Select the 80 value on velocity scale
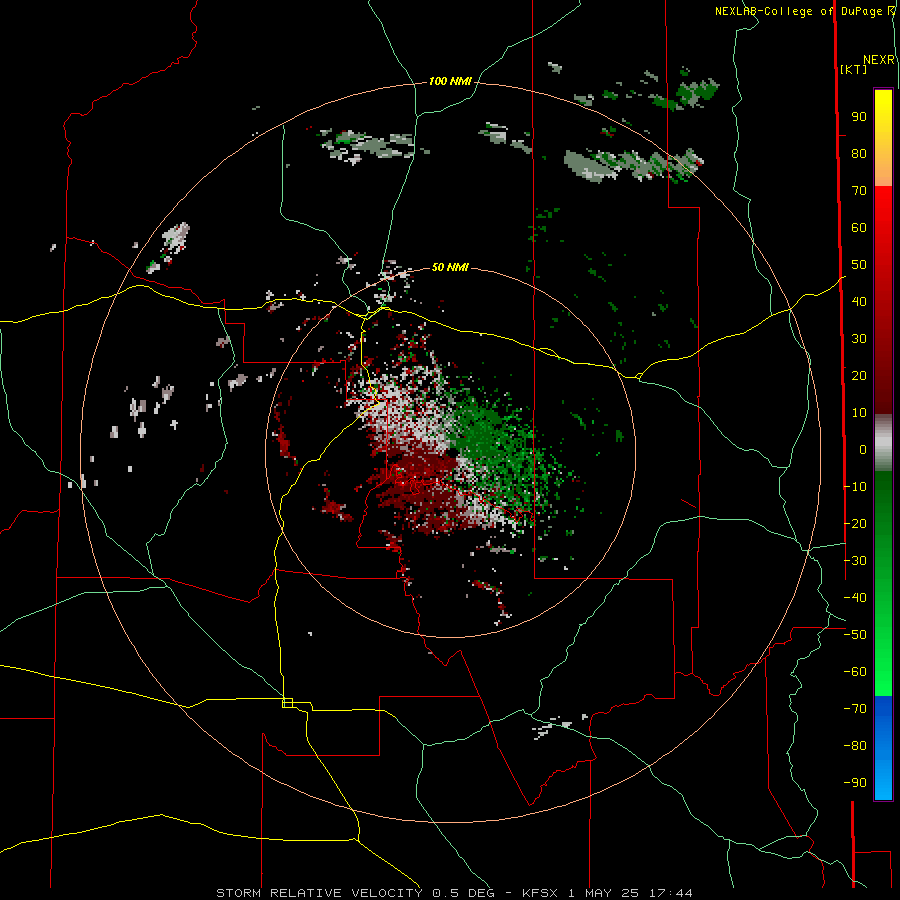900x900 pixels. coord(859,154)
